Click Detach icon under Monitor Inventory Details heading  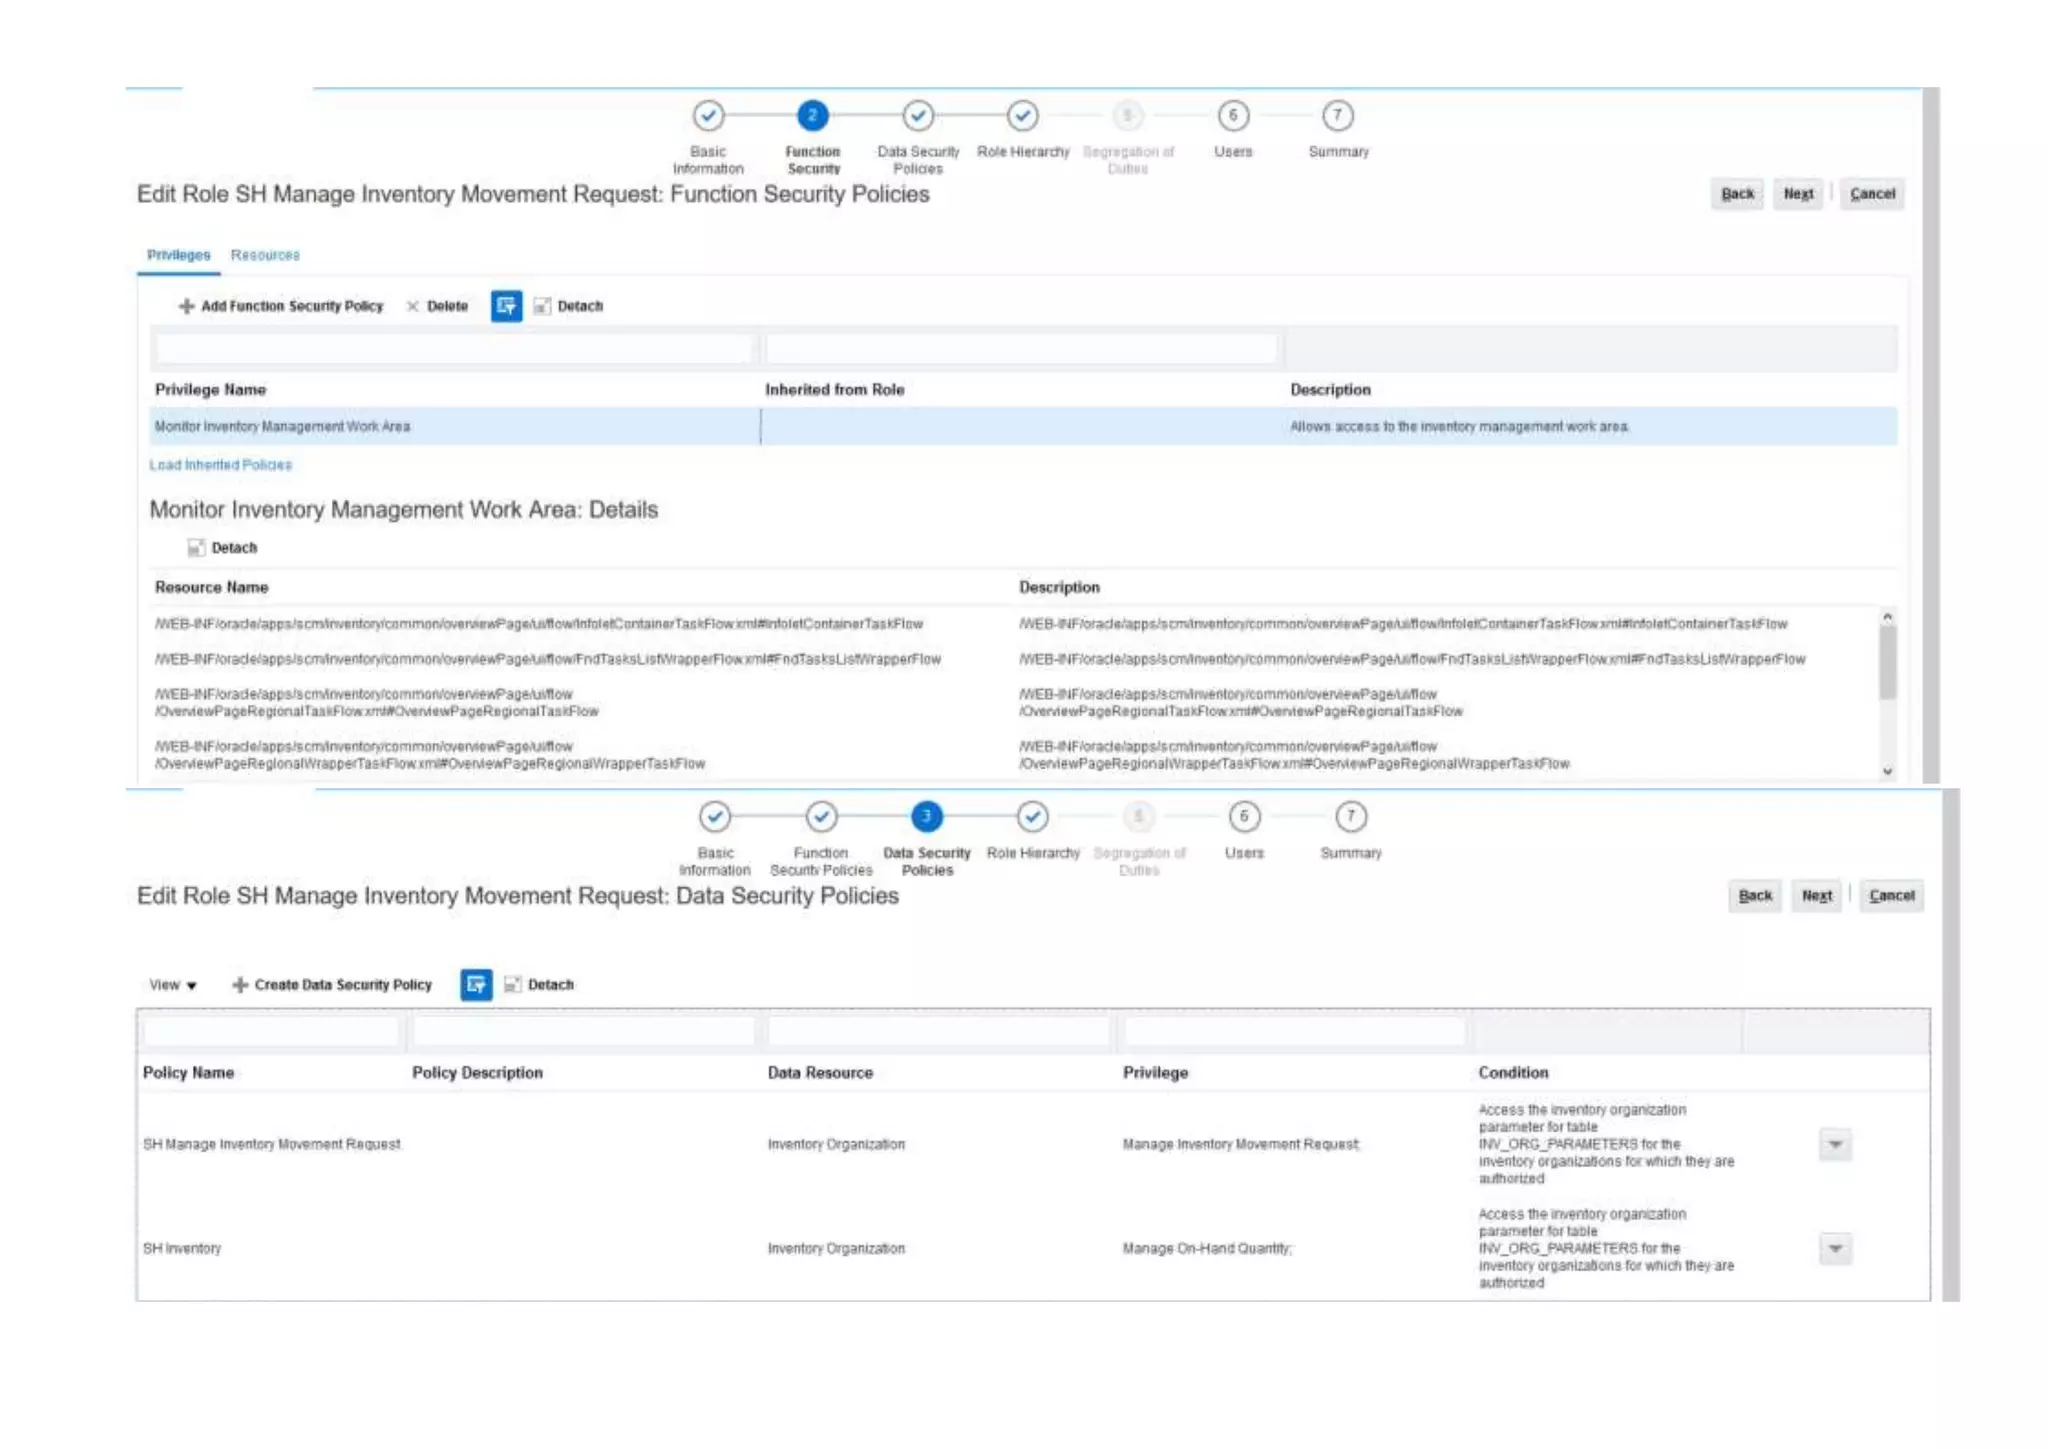(196, 548)
